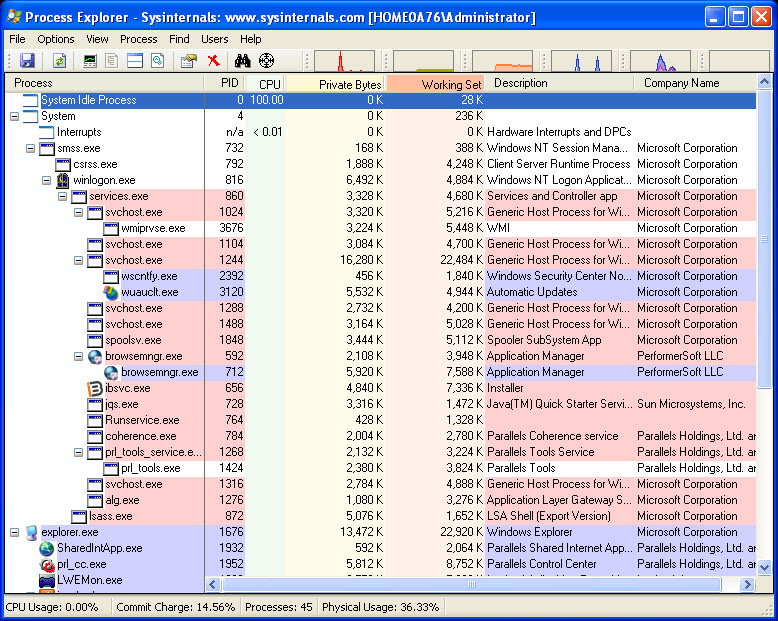The height and width of the screenshot is (621, 778).
Task: Collapse svchost.exe PID 1024 node
Action: click(78, 212)
